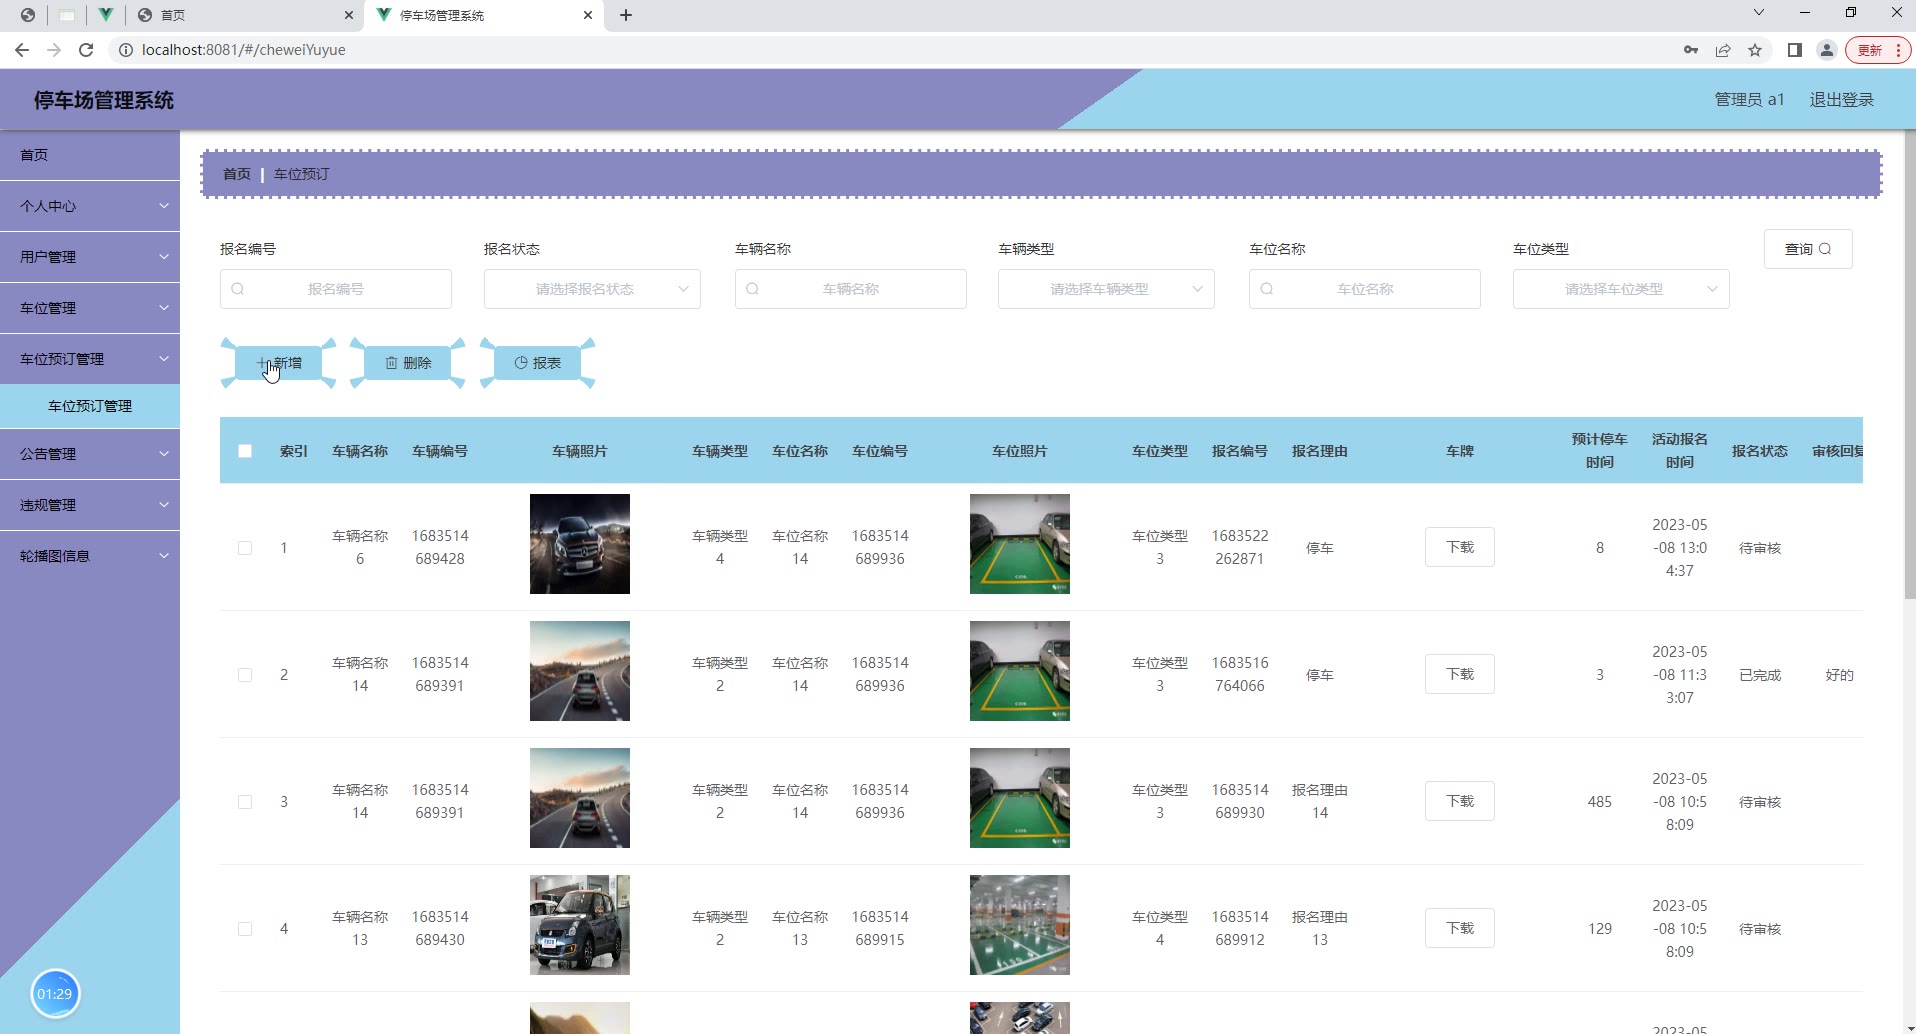The image size is (1916, 1034).
Task: Open a new browser tab
Action: [x=626, y=15]
